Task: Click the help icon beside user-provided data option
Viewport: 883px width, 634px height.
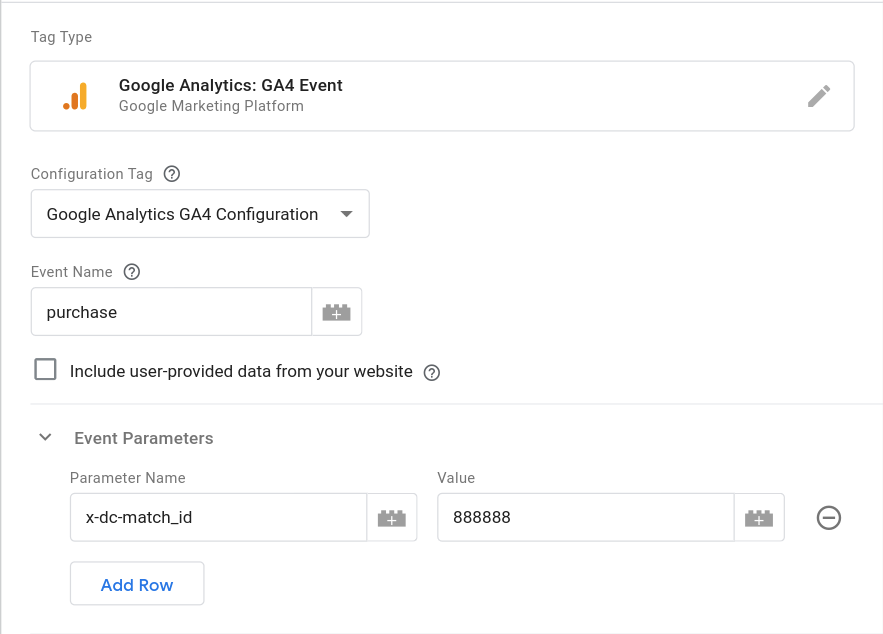Action: tap(431, 371)
